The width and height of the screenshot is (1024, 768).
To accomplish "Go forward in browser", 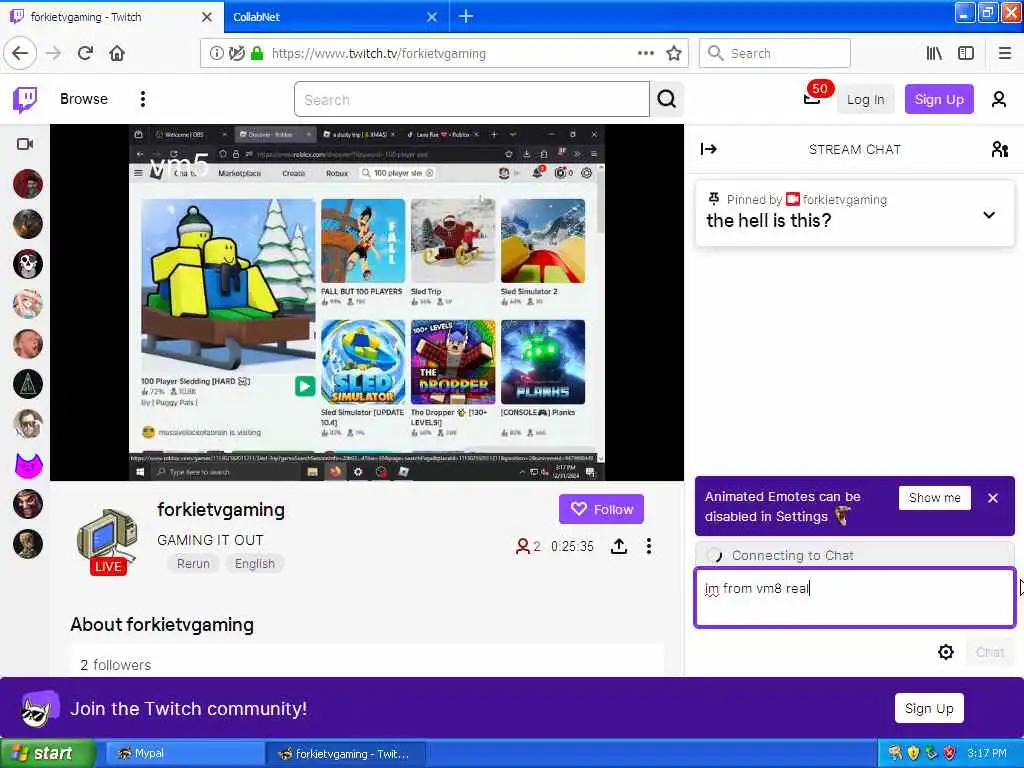I will [x=54, y=54].
